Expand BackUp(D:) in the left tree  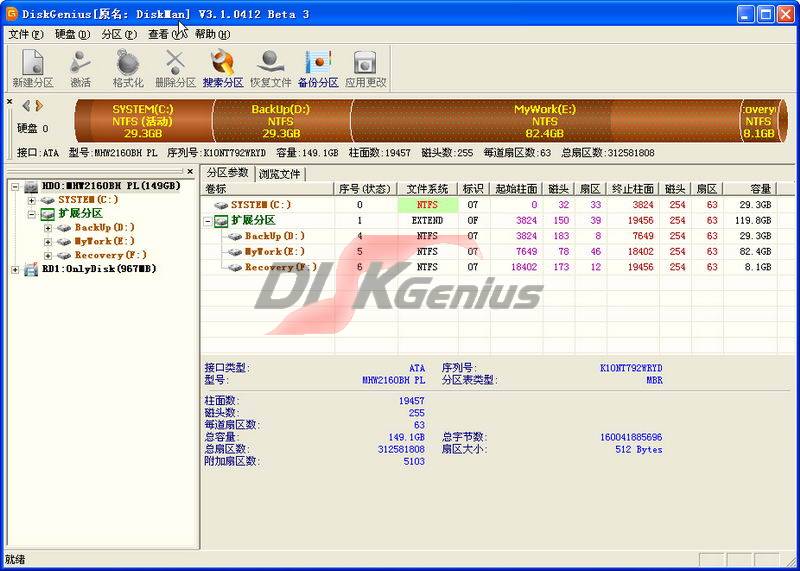[48, 228]
